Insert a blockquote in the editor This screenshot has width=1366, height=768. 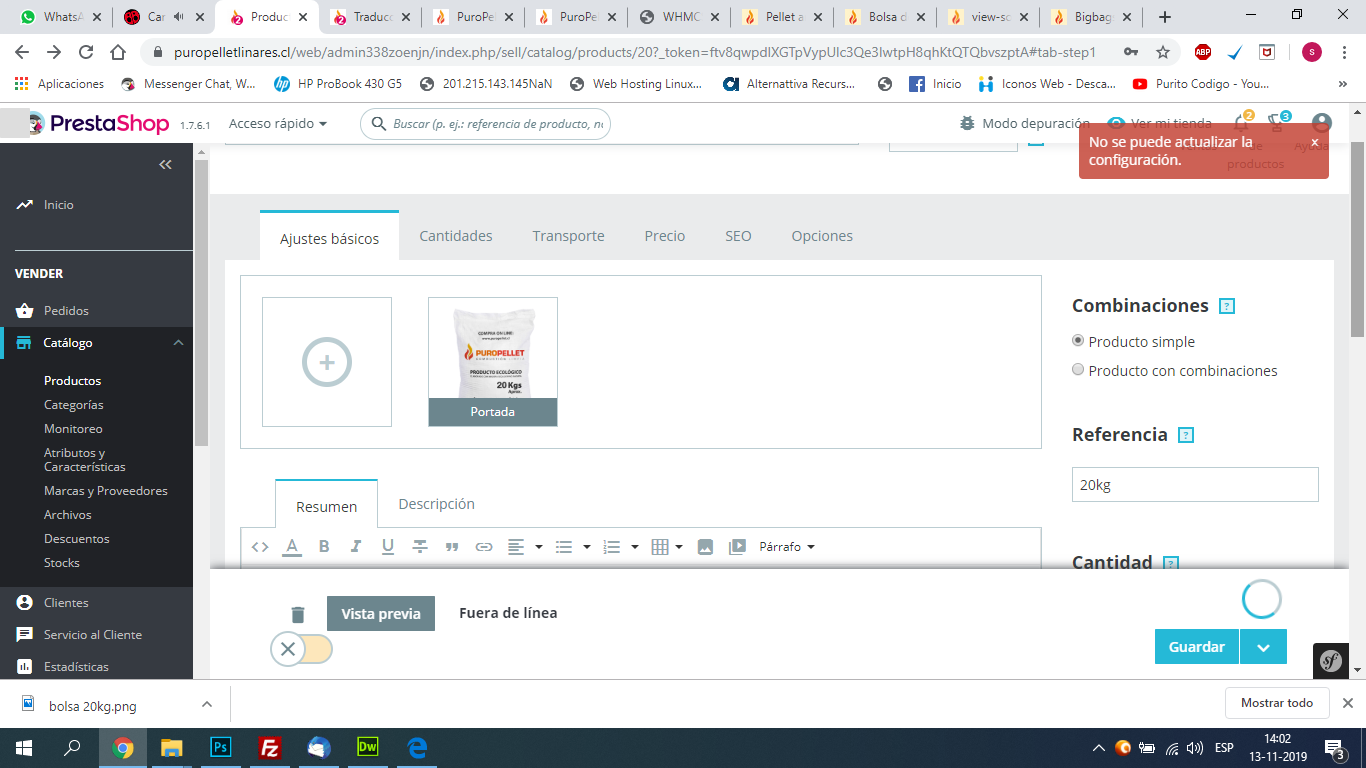pyautogui.click(x=452, y=547)
